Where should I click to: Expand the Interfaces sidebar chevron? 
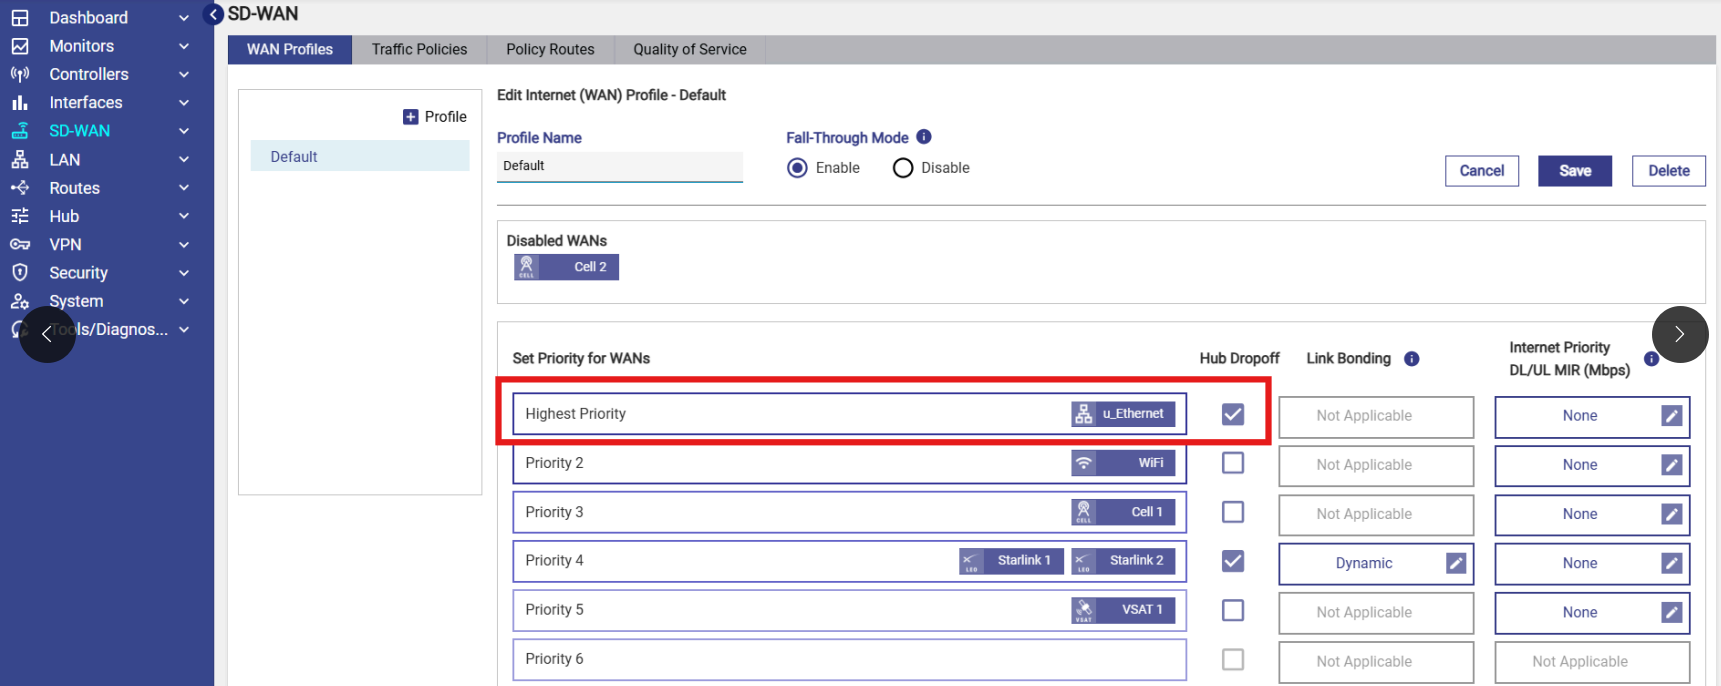[x=184, y=103]
